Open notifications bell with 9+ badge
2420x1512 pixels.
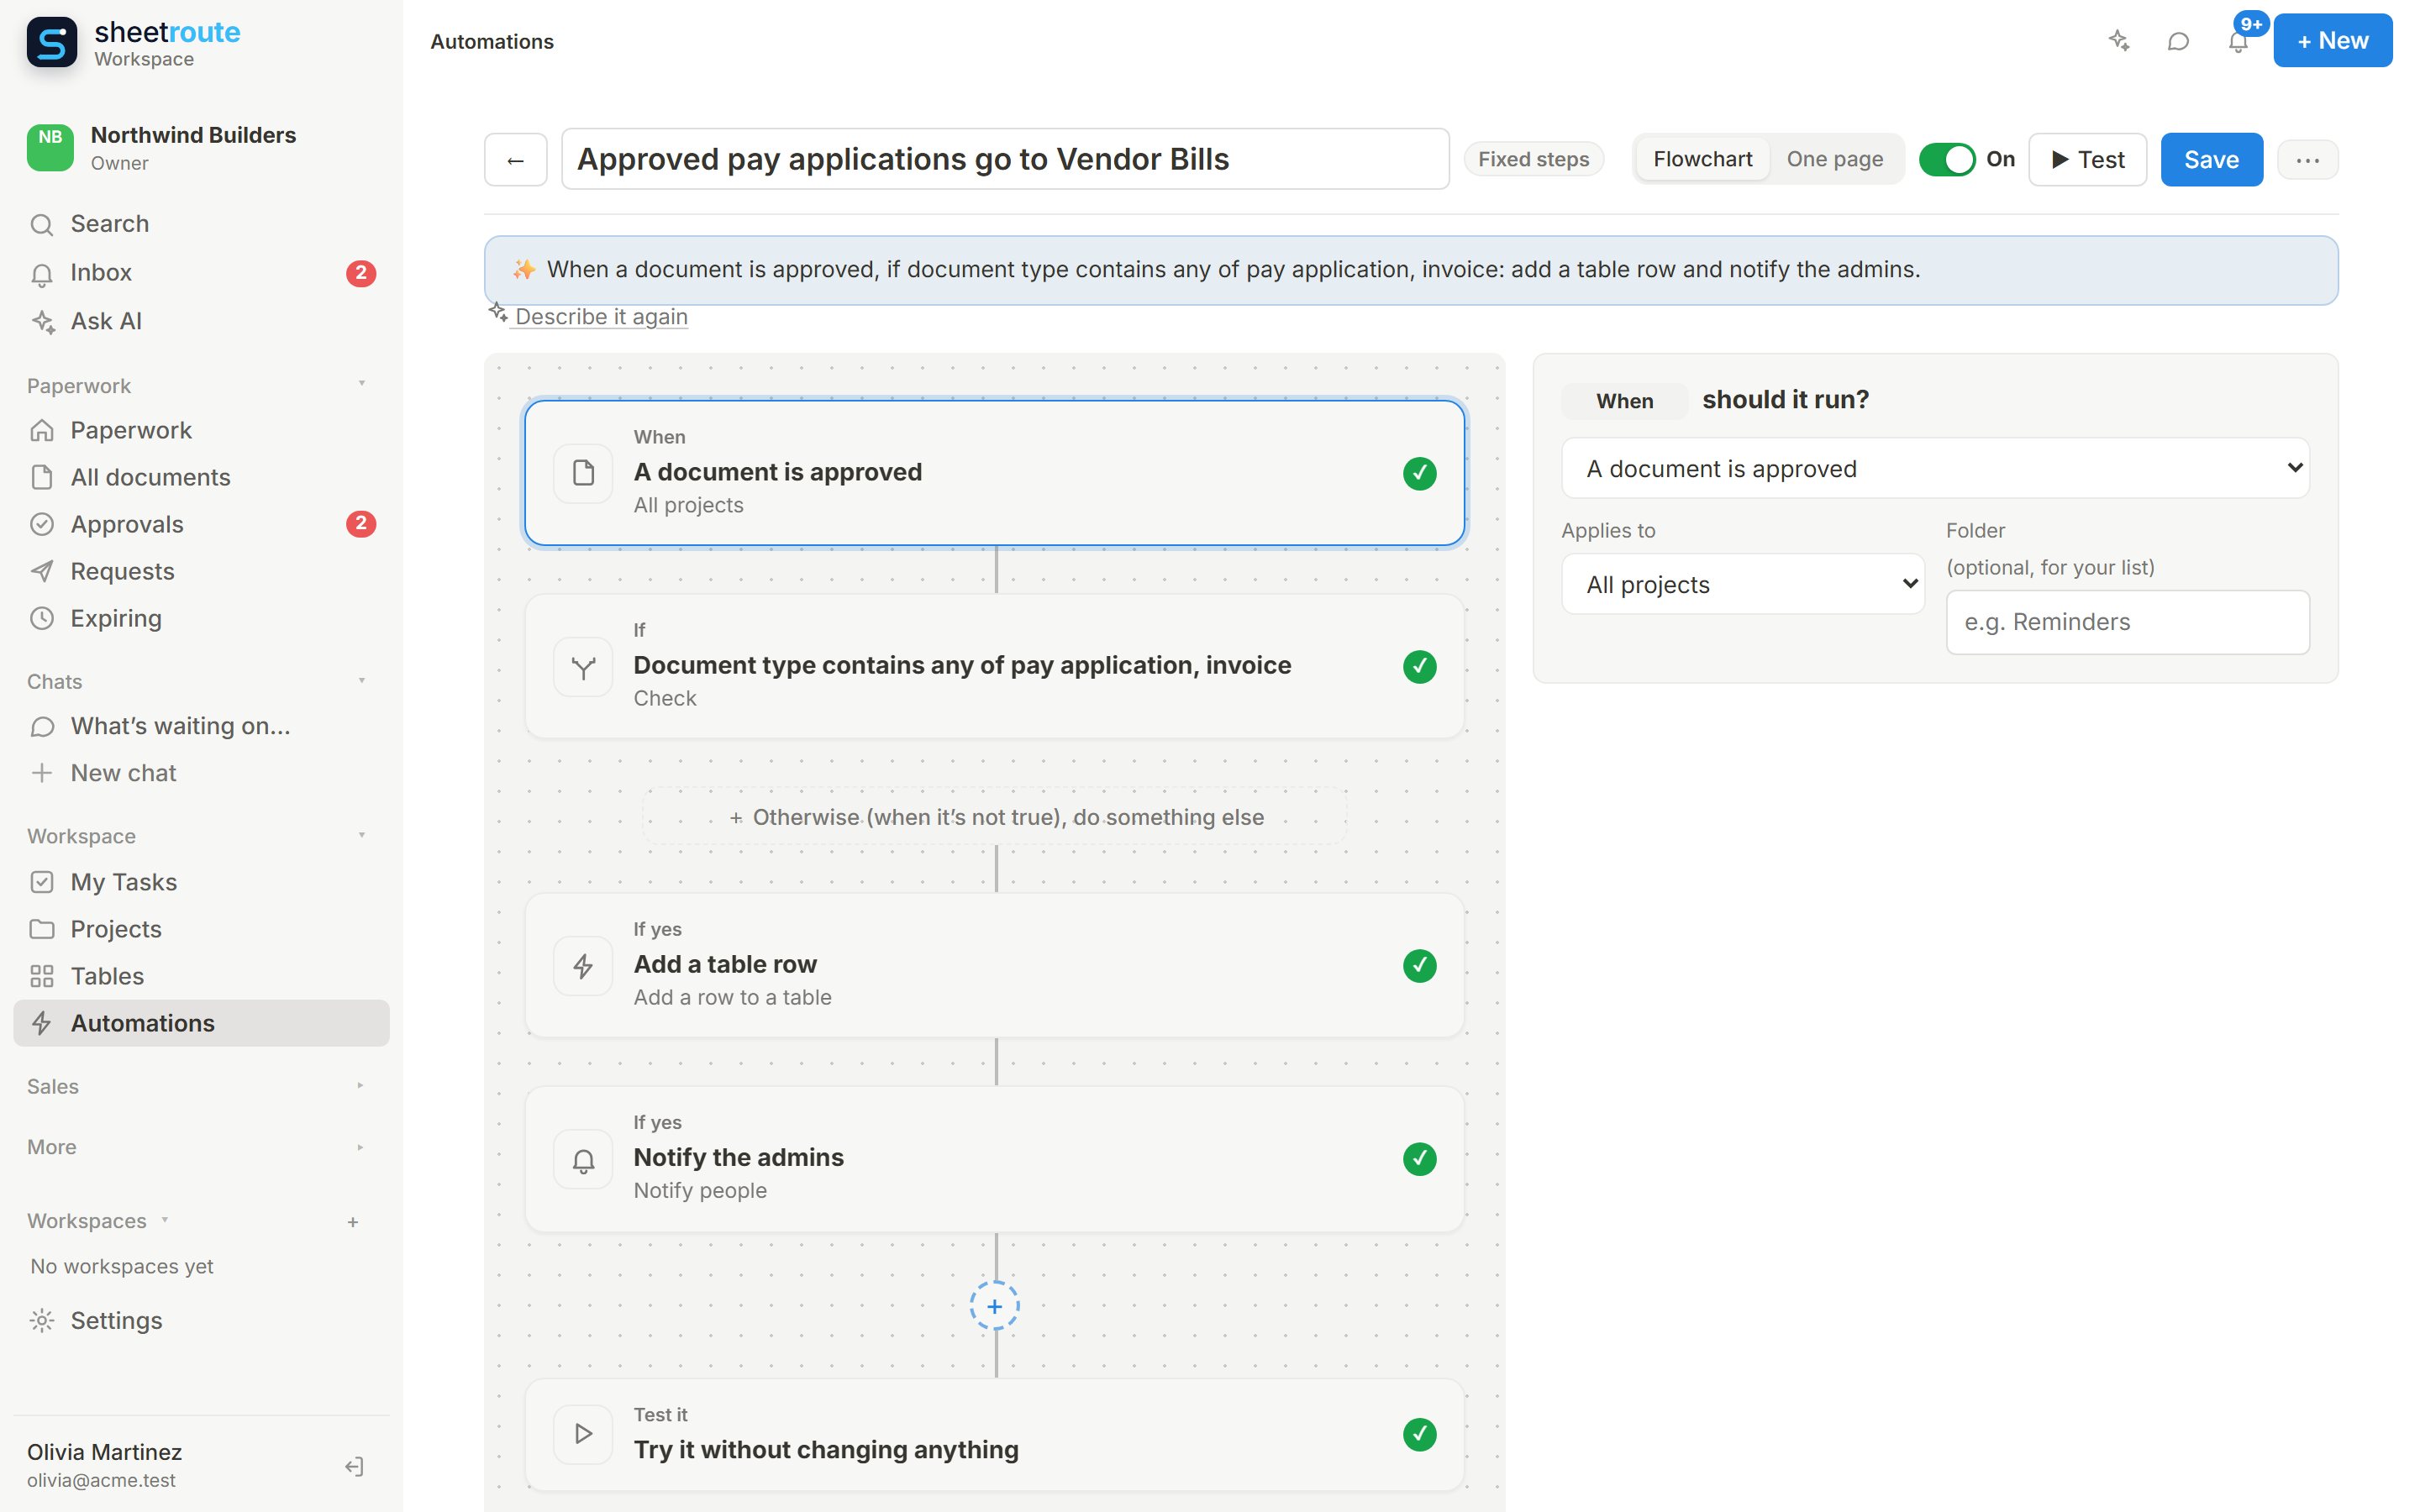click(x=2238, y=41)
